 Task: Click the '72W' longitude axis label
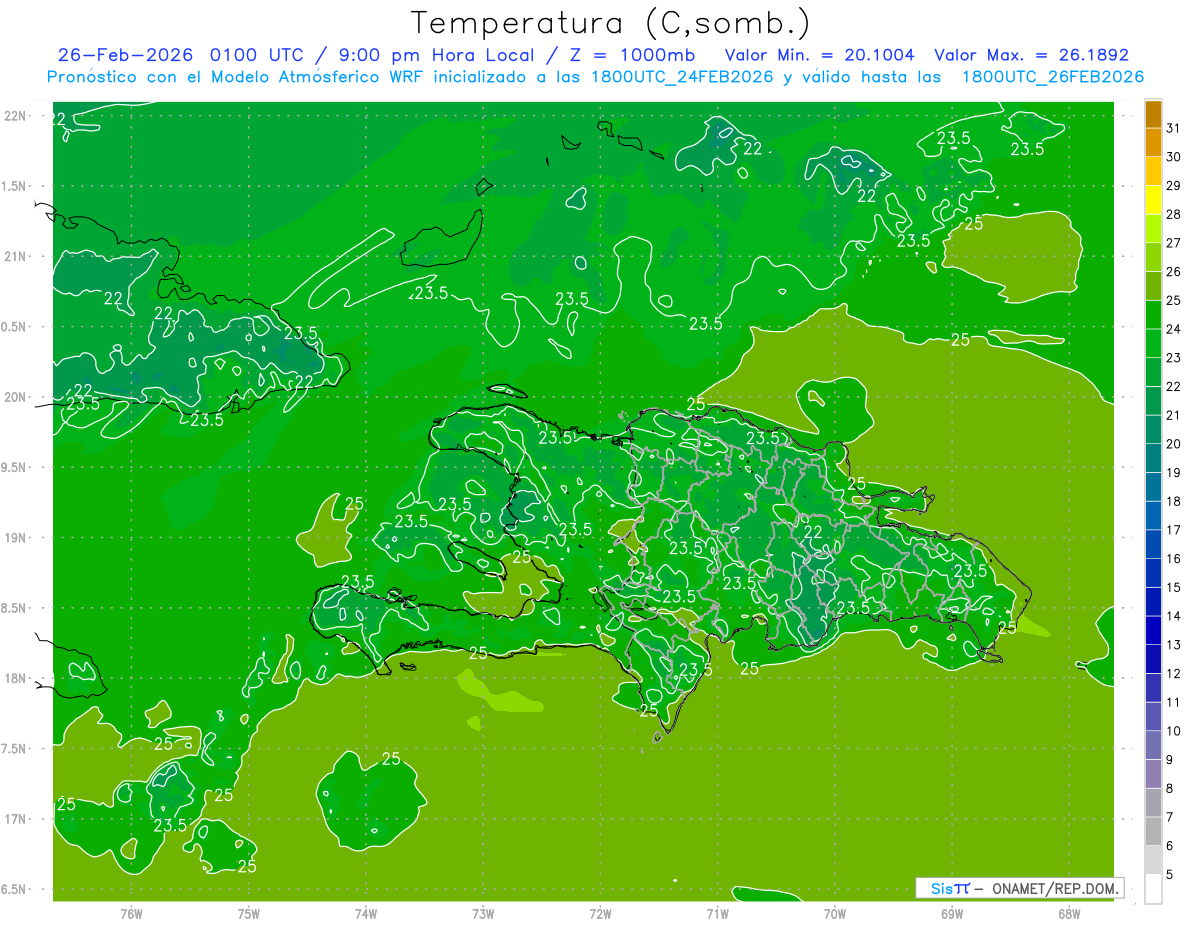[601, 914]
